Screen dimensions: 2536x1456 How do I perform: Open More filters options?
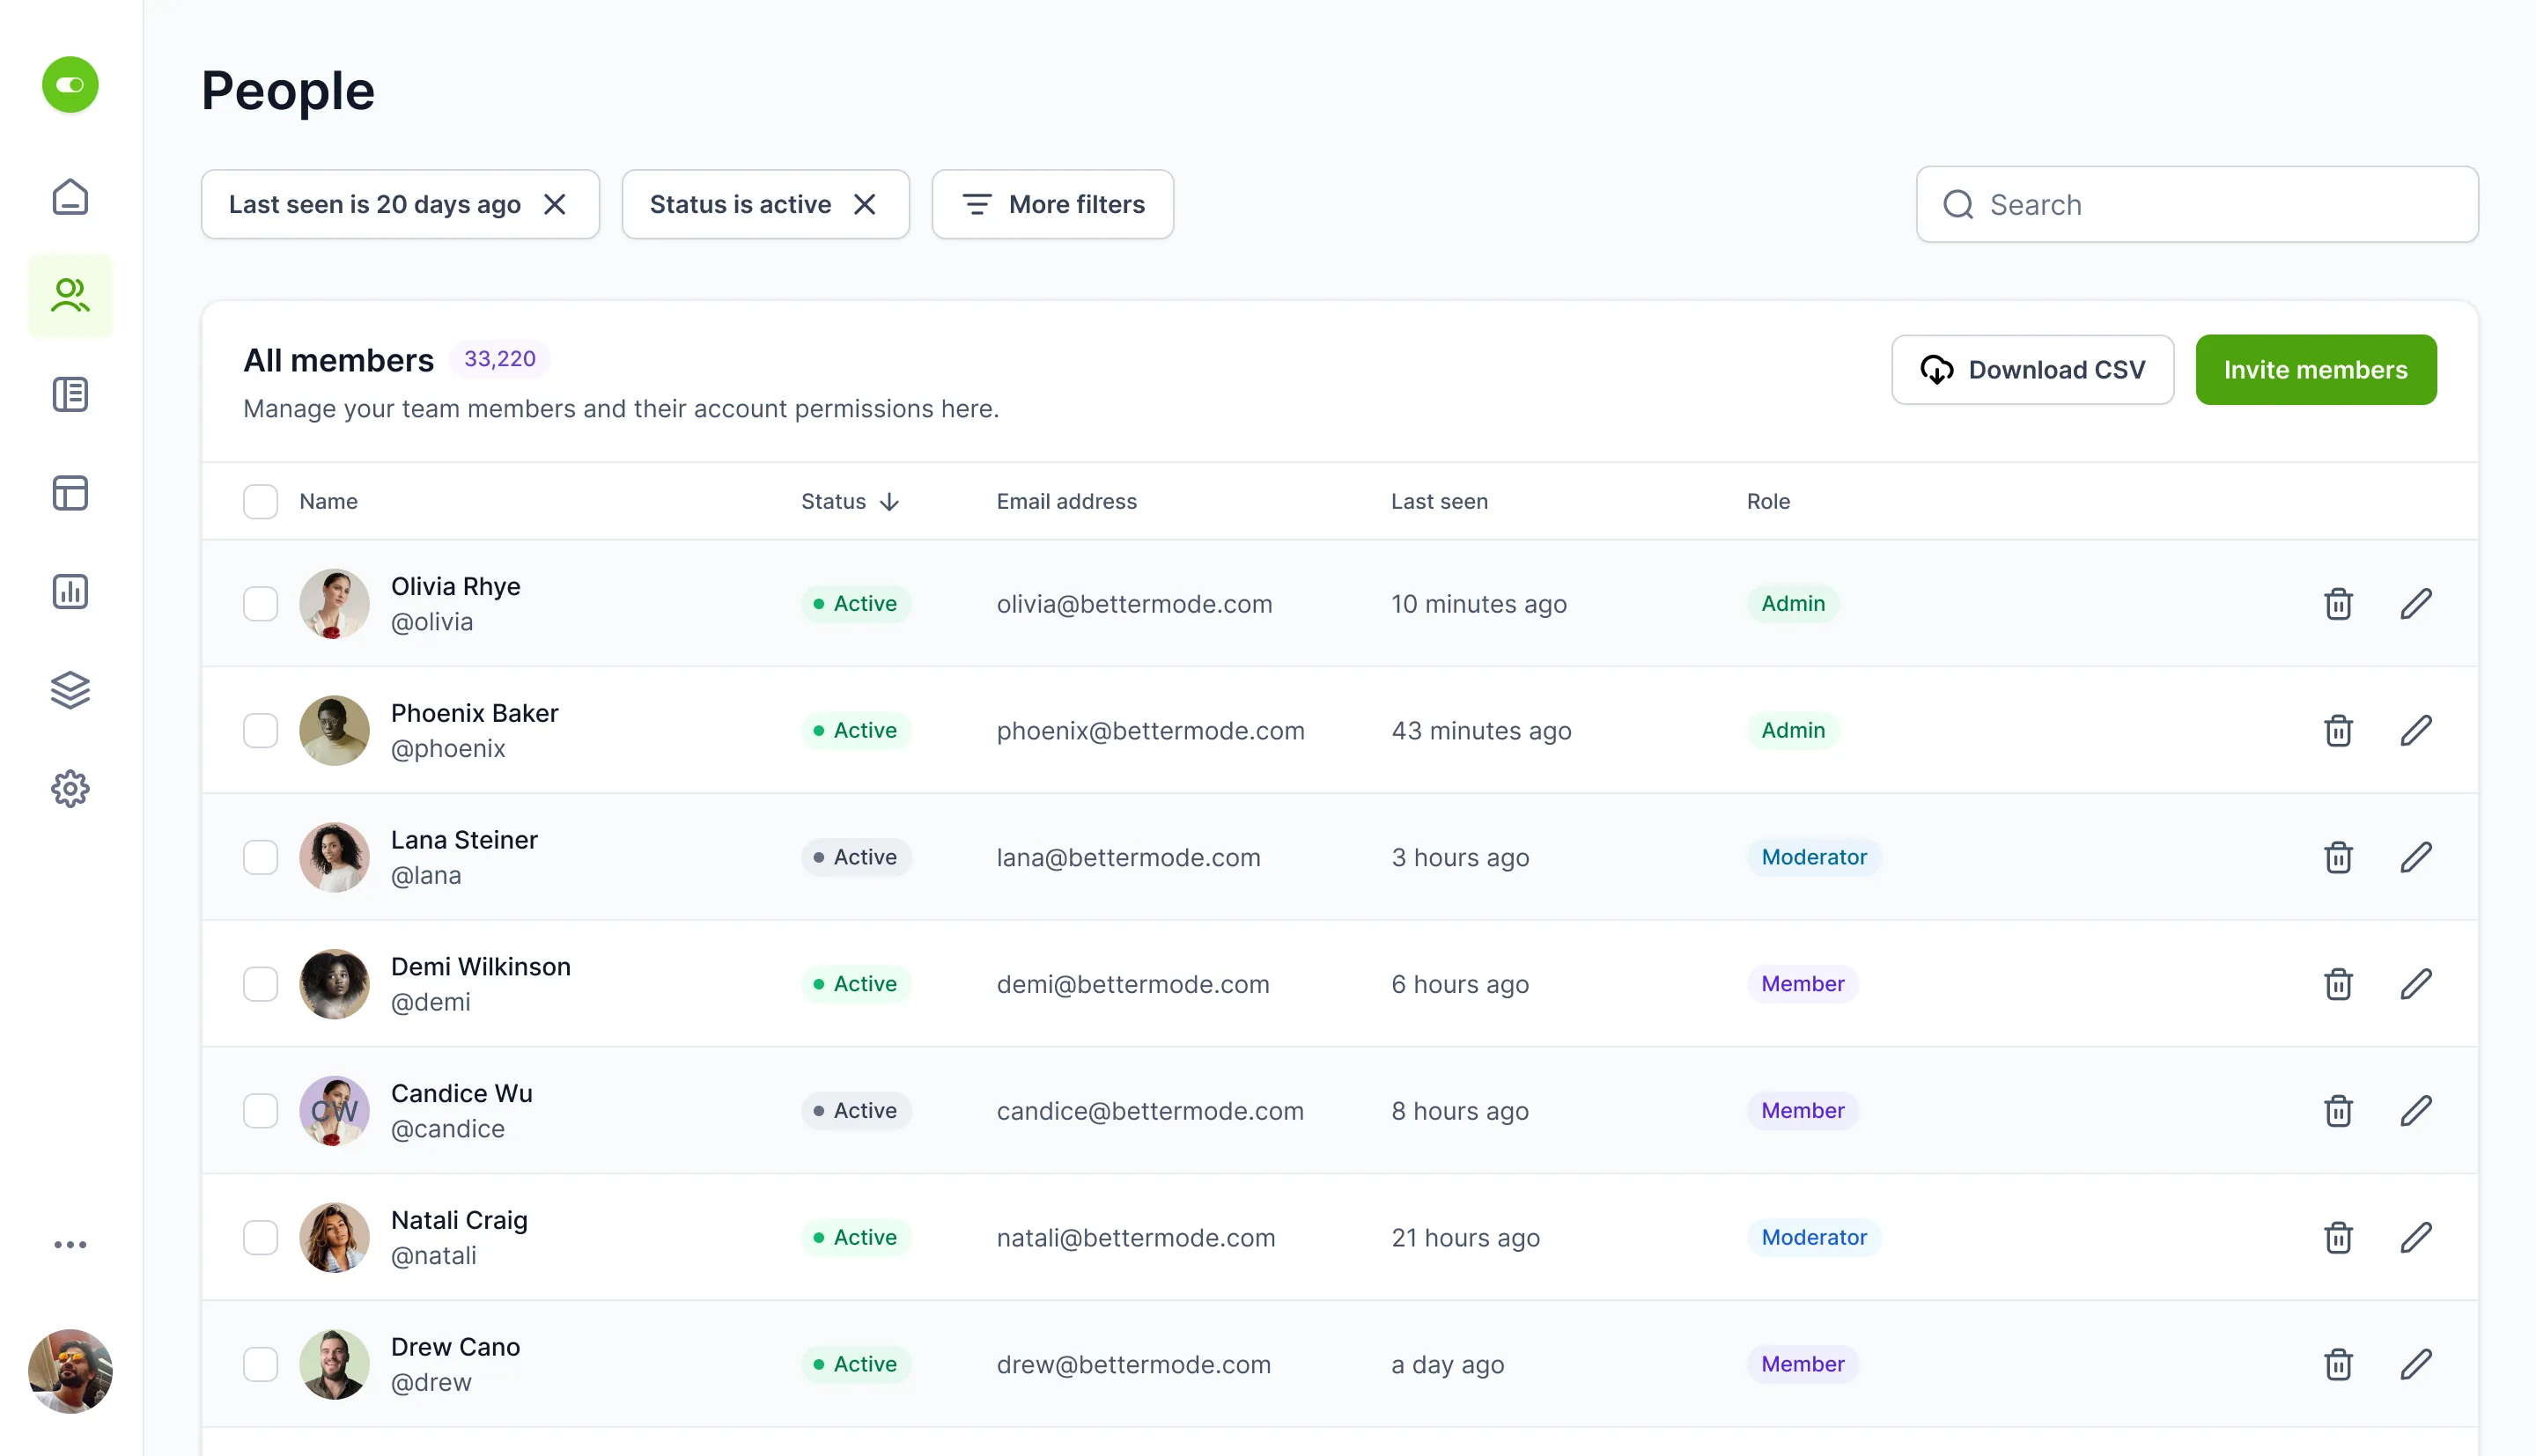[1052, 204]
